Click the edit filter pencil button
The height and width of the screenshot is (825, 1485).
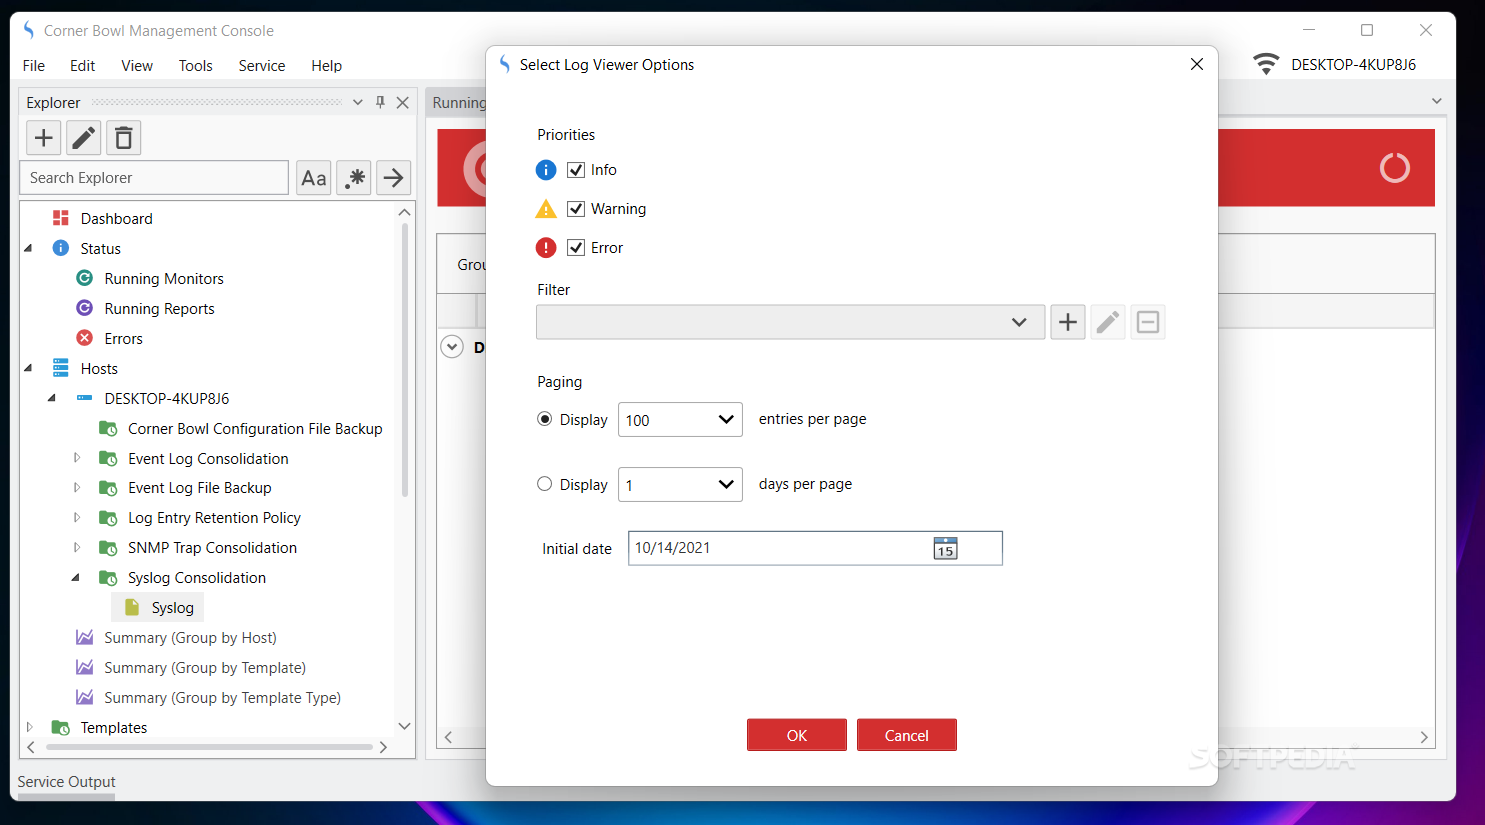(1108, 322)
